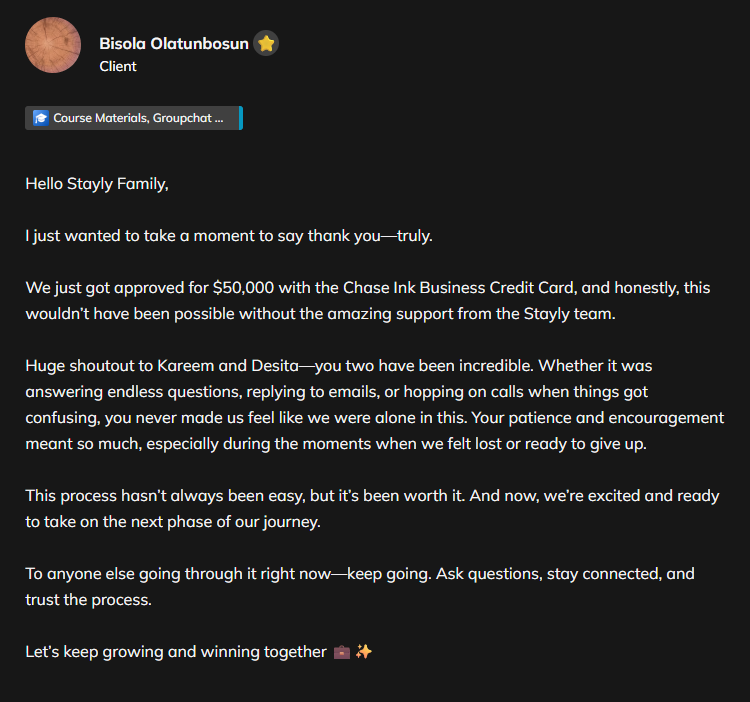The width and height of the screenshot is (750, 702).
Task: Open the author name Bisola Olatunbosun
Action: click(x=174, y=44)
